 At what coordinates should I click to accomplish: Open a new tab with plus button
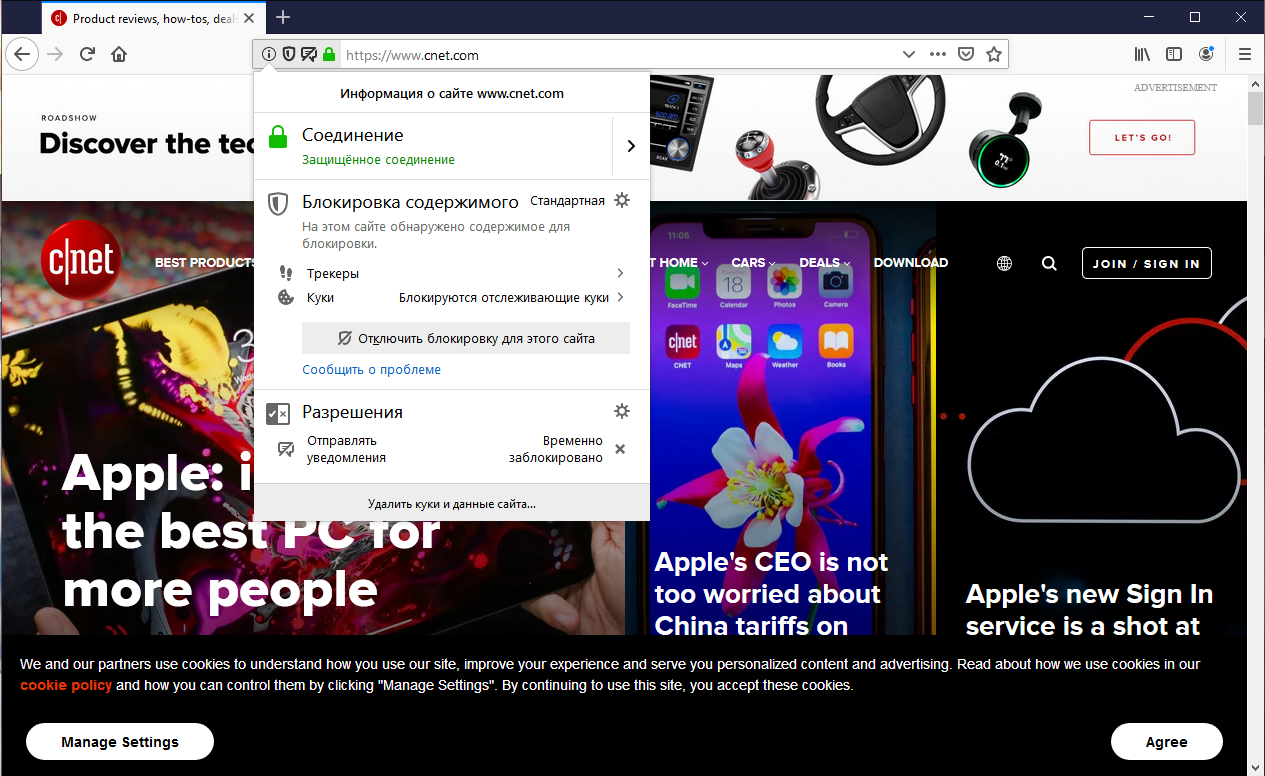click(x=283, y=17)
